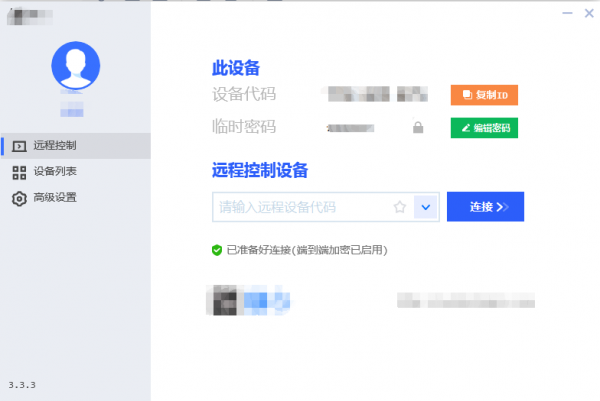Click the 高级设置 gear icon

(x=19, y=199)
